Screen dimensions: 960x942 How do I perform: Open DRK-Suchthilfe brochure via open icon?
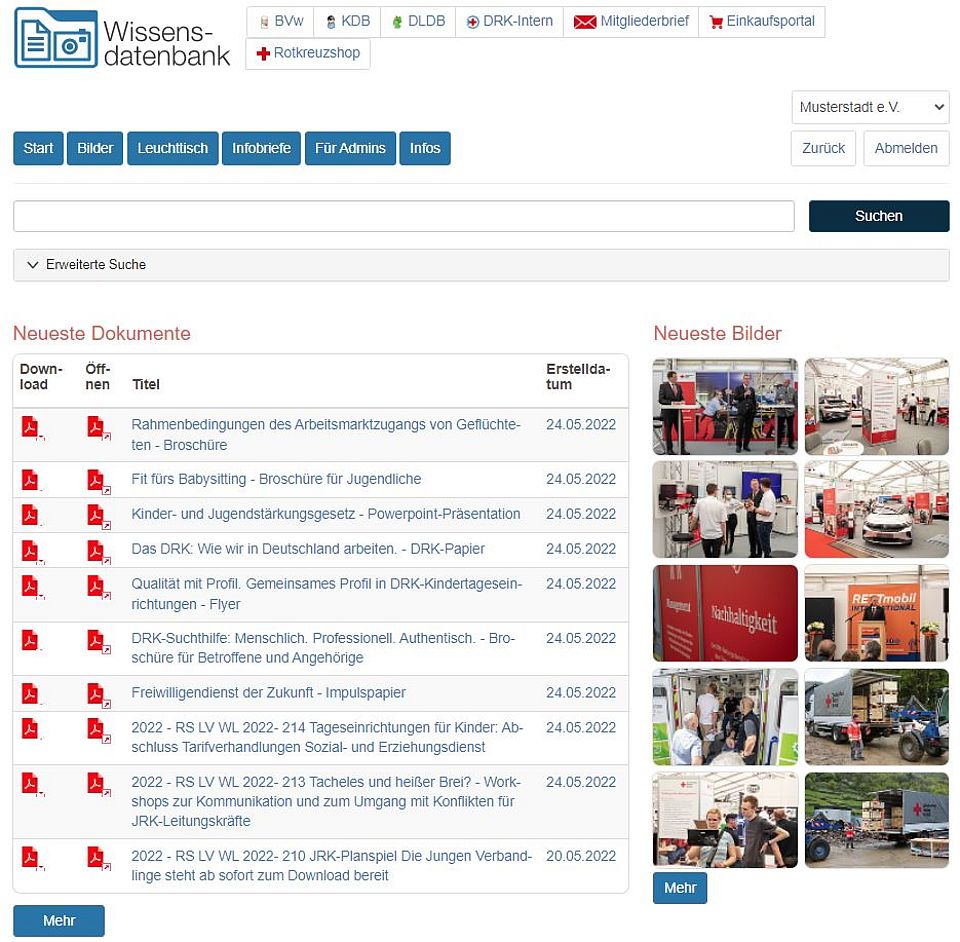pyautogui.click(x=97, y=640)
